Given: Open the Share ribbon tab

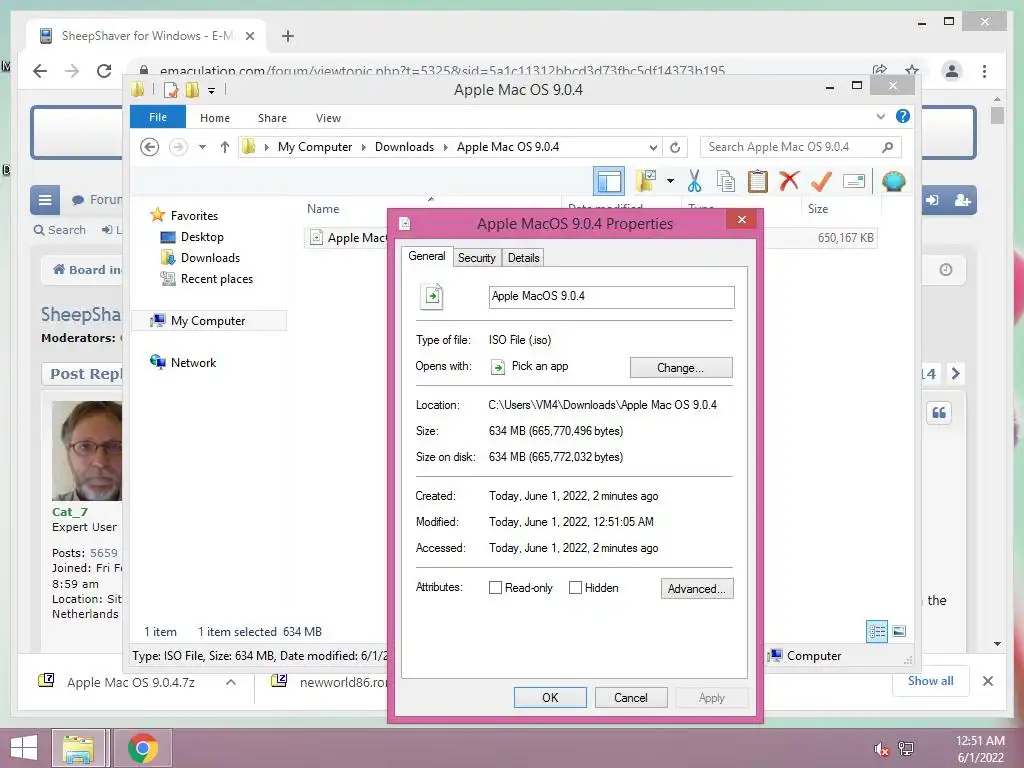Looking at the screenshot, I should 272,118.
